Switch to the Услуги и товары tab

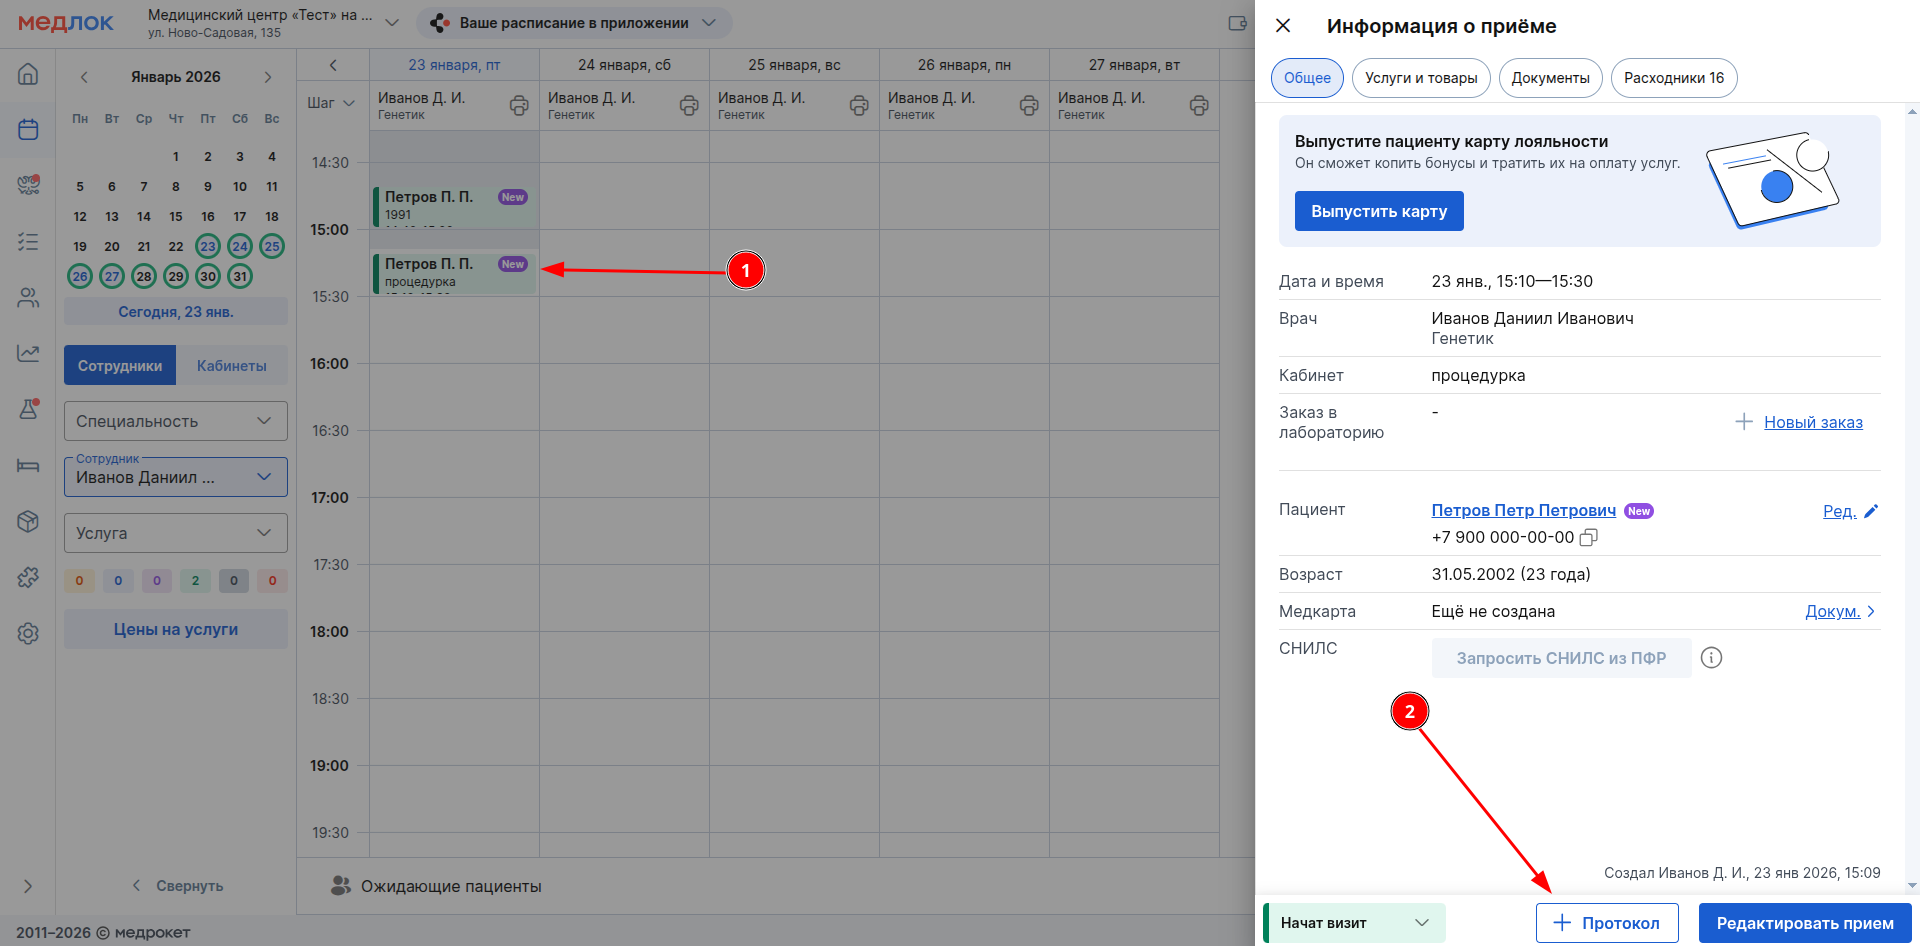[x=1420, y=78]
